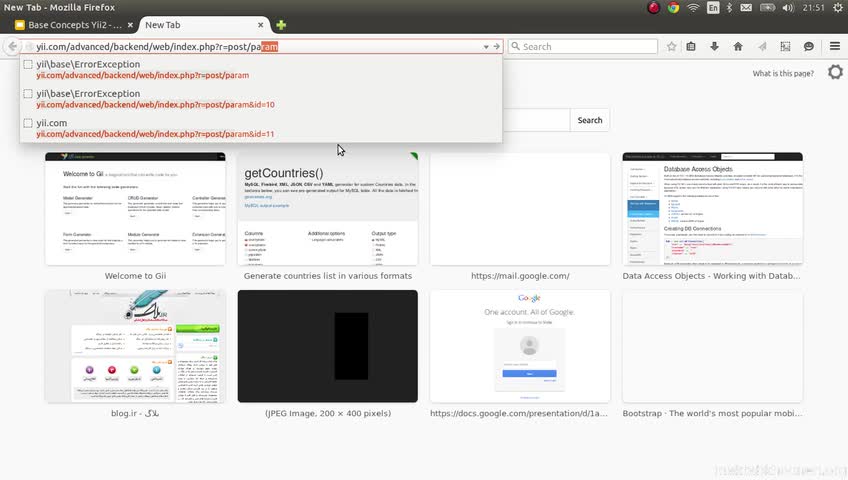Open the URL history dropdown arrow
The width and height of the screenshot is (848, 480).
pyautogui.click(x=486, y=47)
